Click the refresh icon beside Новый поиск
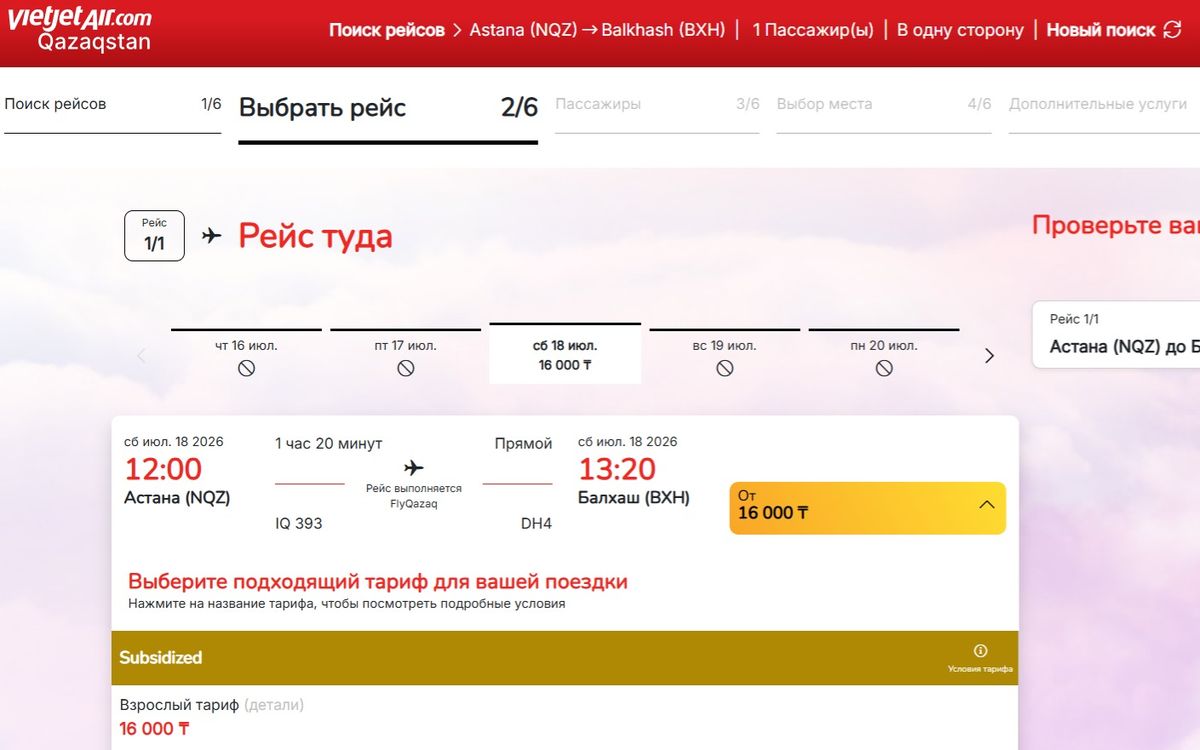 click(x=1173, y=30)
